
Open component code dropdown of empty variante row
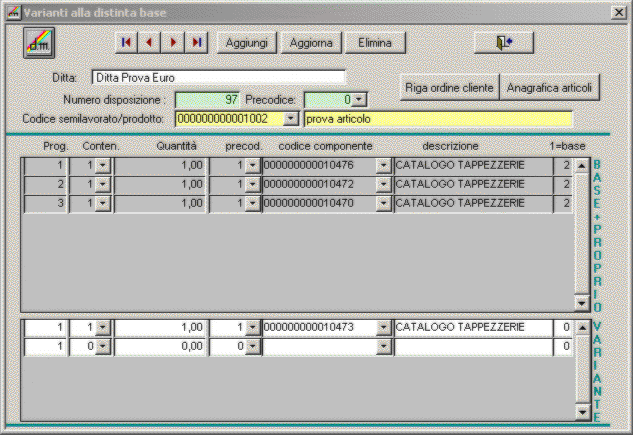[383, 346]
